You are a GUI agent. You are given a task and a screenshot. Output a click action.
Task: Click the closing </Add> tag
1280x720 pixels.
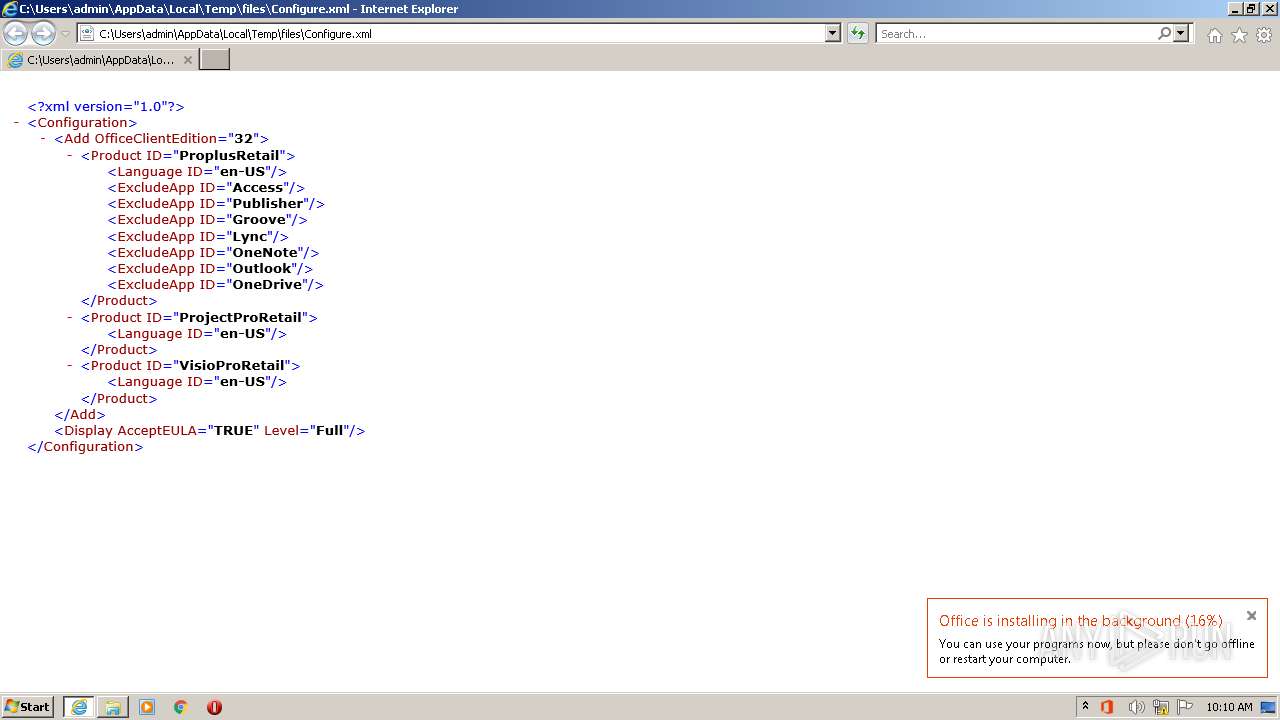pos(80,414)
